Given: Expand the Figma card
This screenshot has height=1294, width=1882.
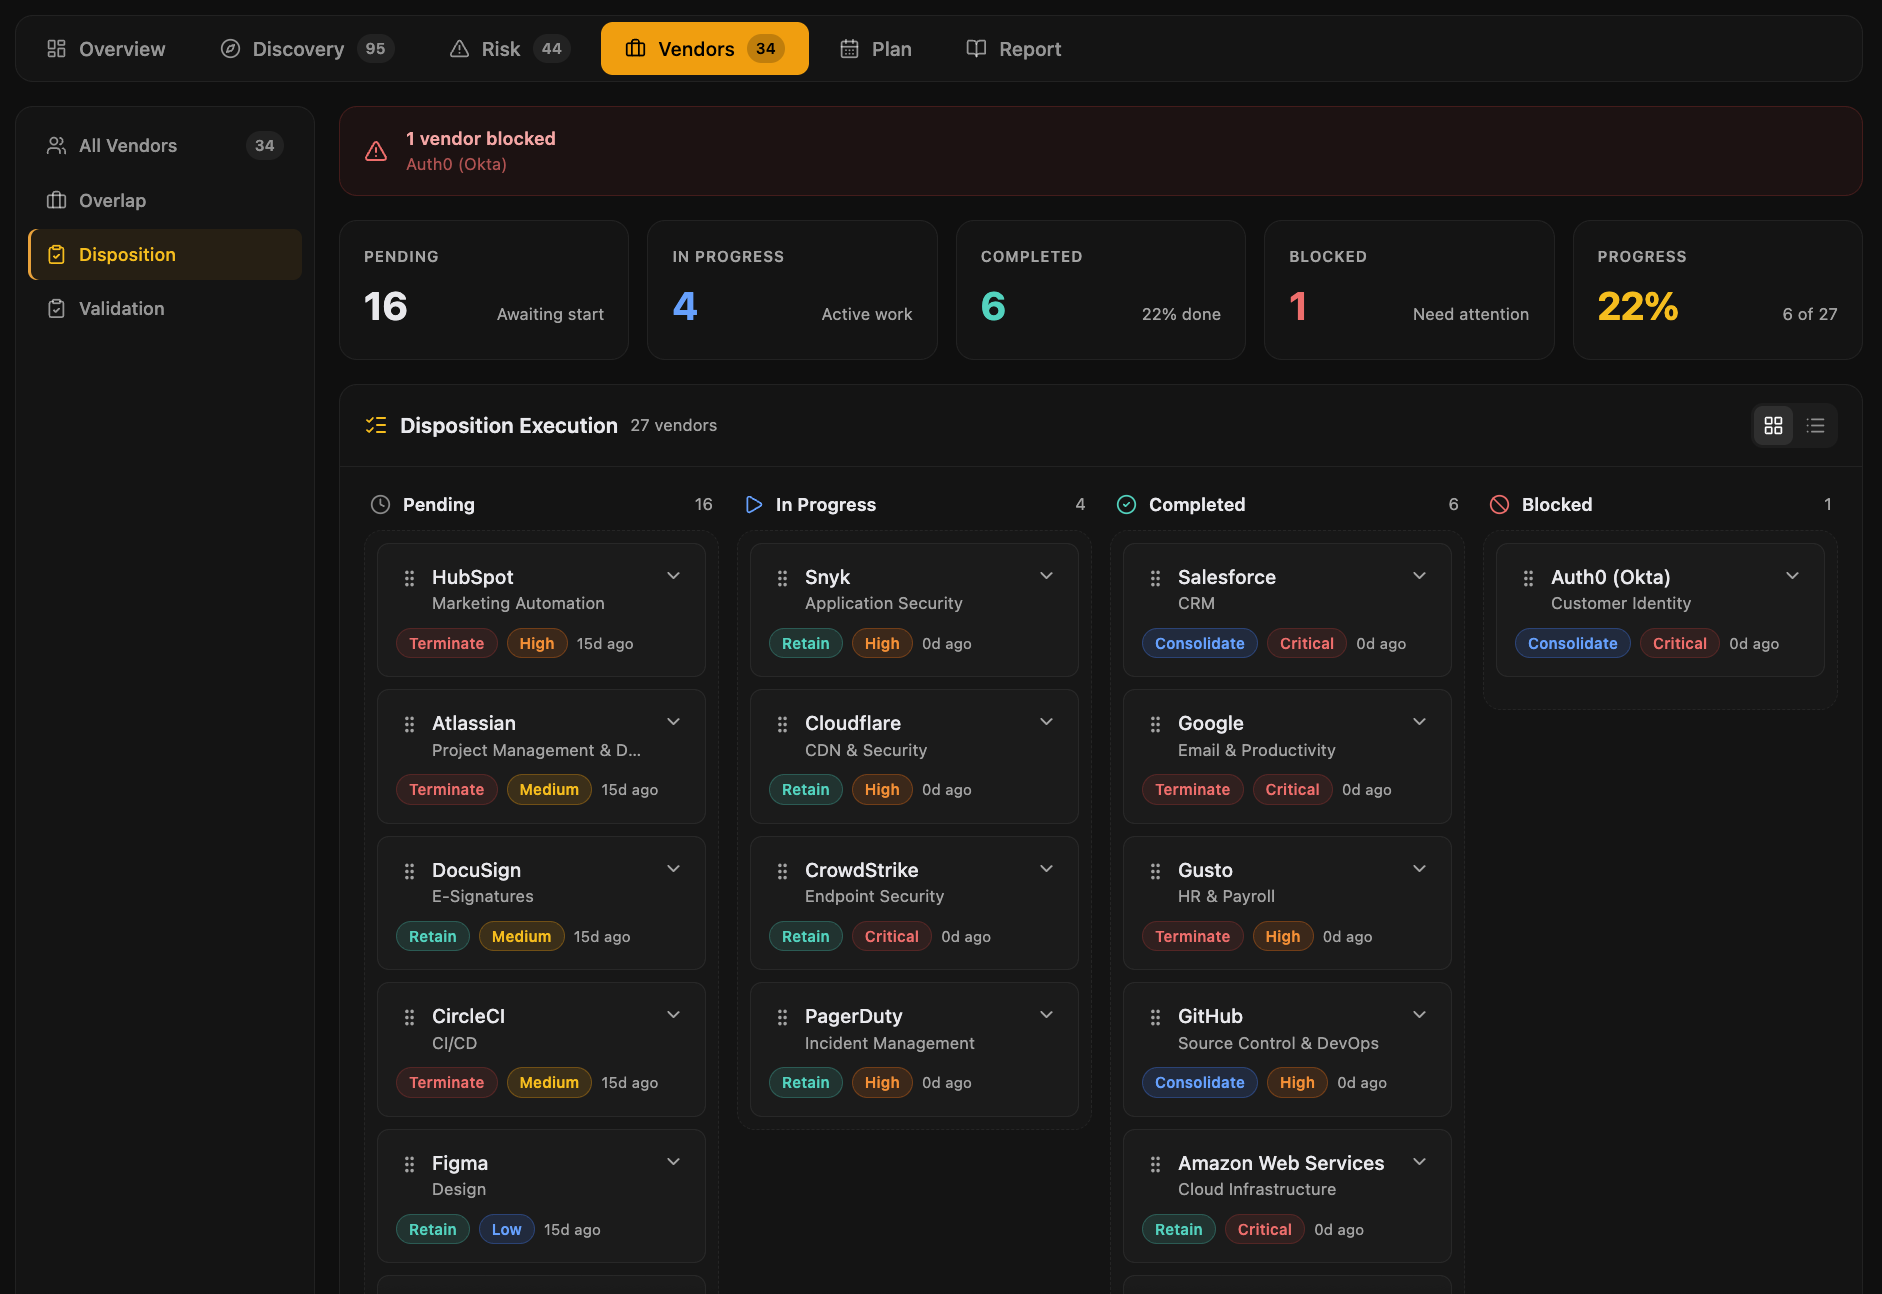Looking at the screenshot, I should (x=673, y=1162).
